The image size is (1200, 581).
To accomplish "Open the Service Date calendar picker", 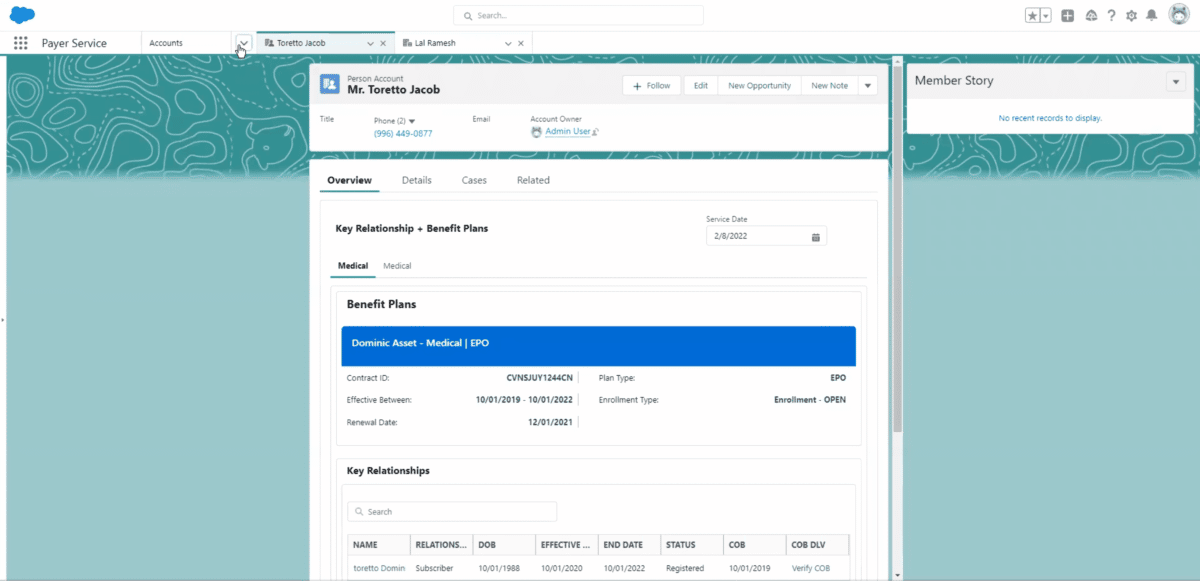I will pyautogui.click(x=815, y=236).
